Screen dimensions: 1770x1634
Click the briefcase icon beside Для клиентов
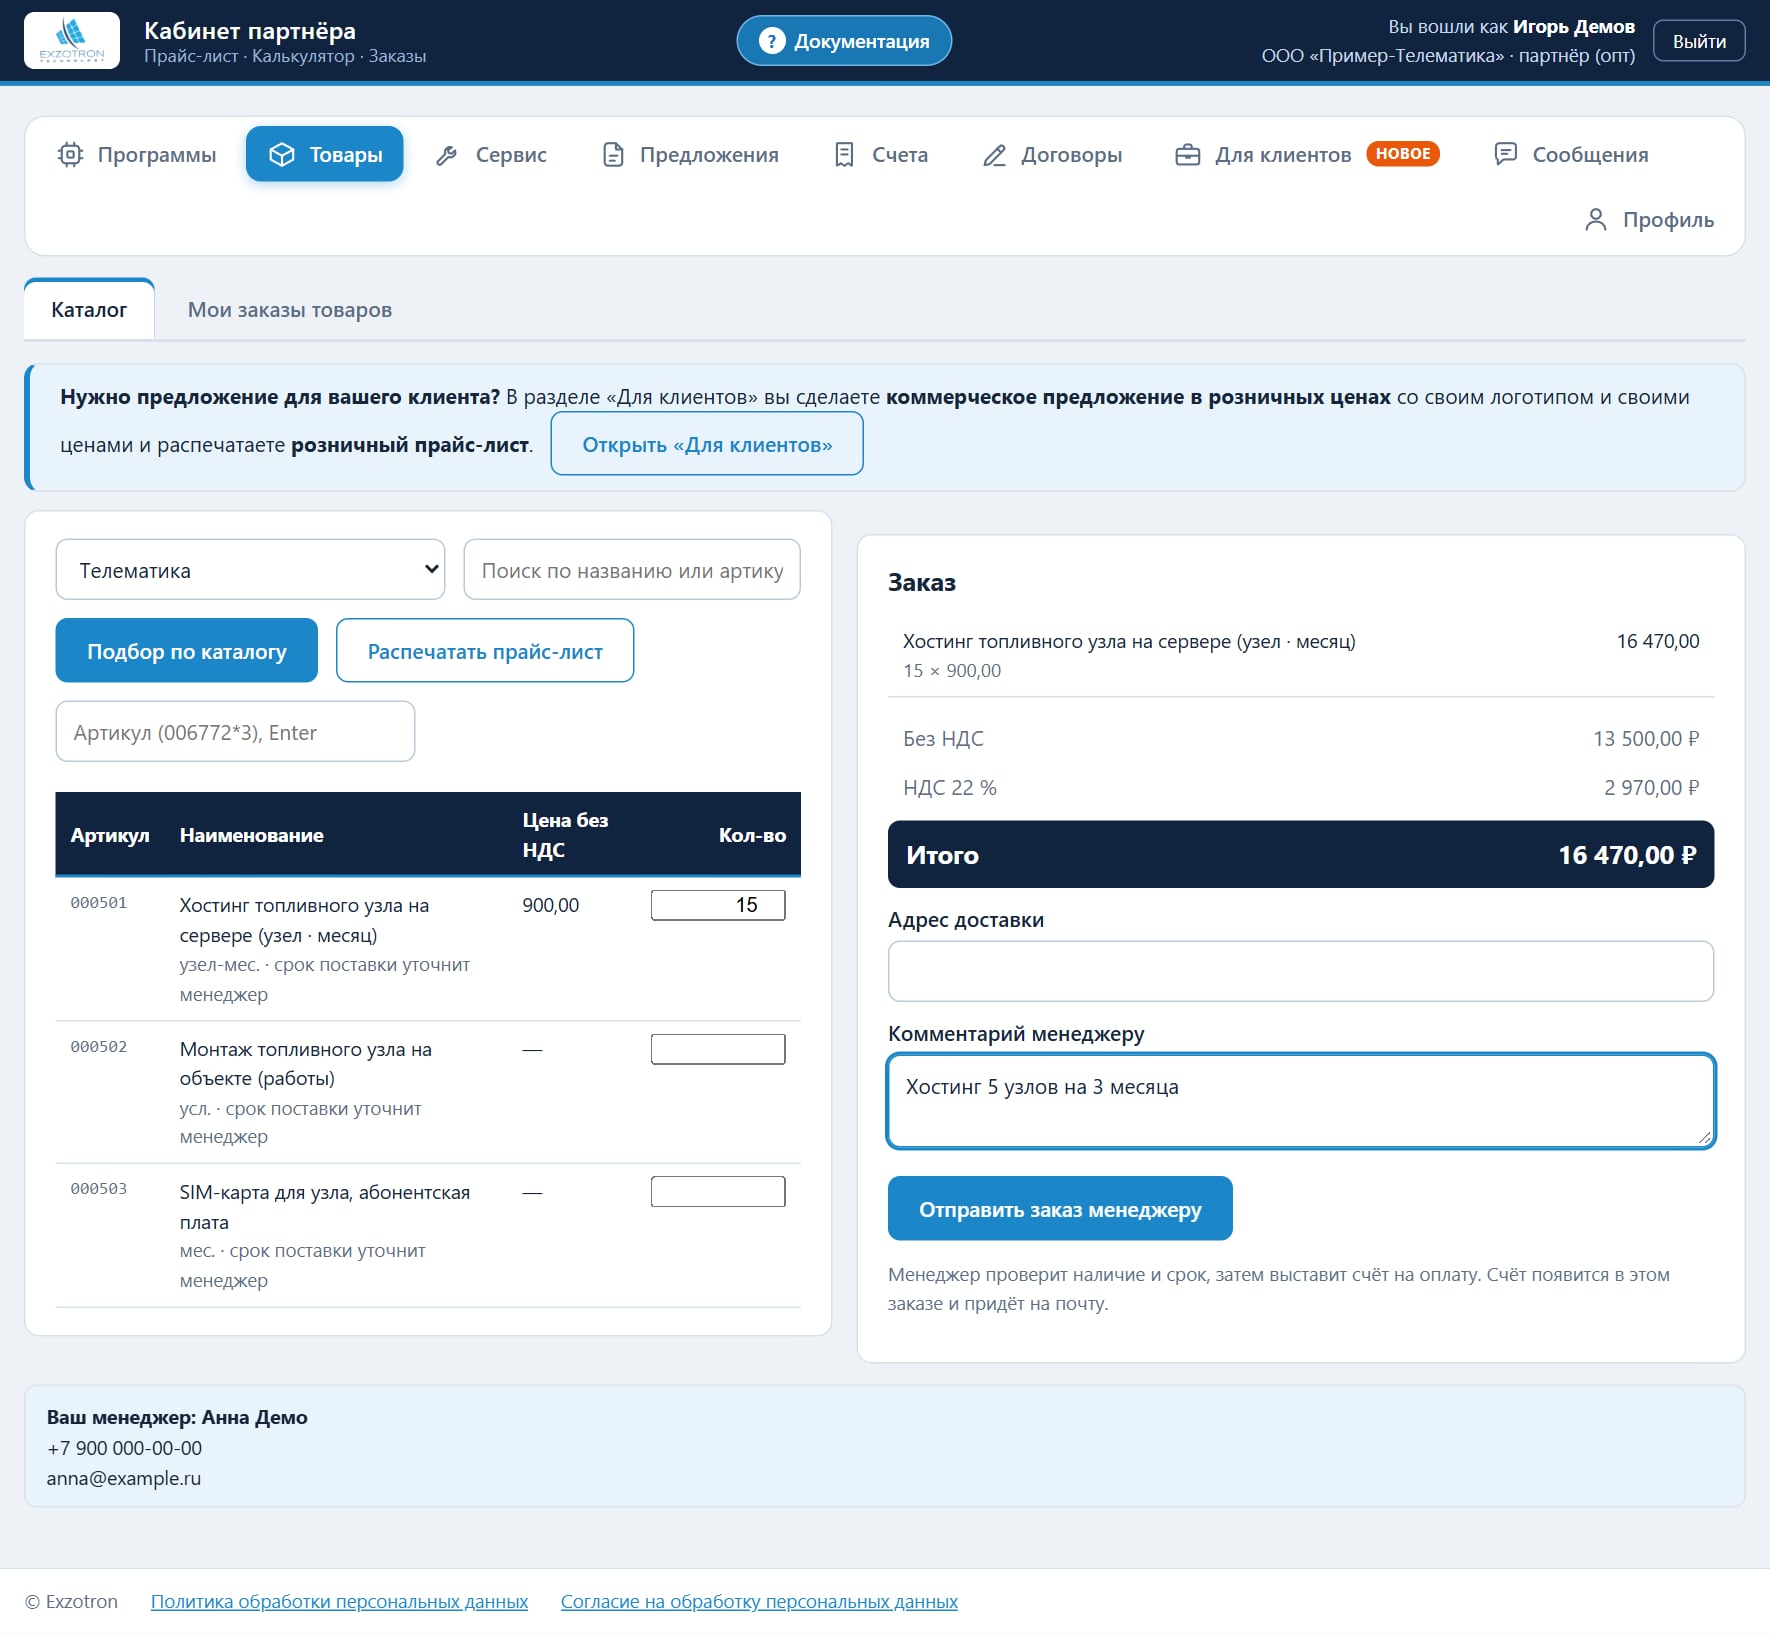tap(1187, 155)
